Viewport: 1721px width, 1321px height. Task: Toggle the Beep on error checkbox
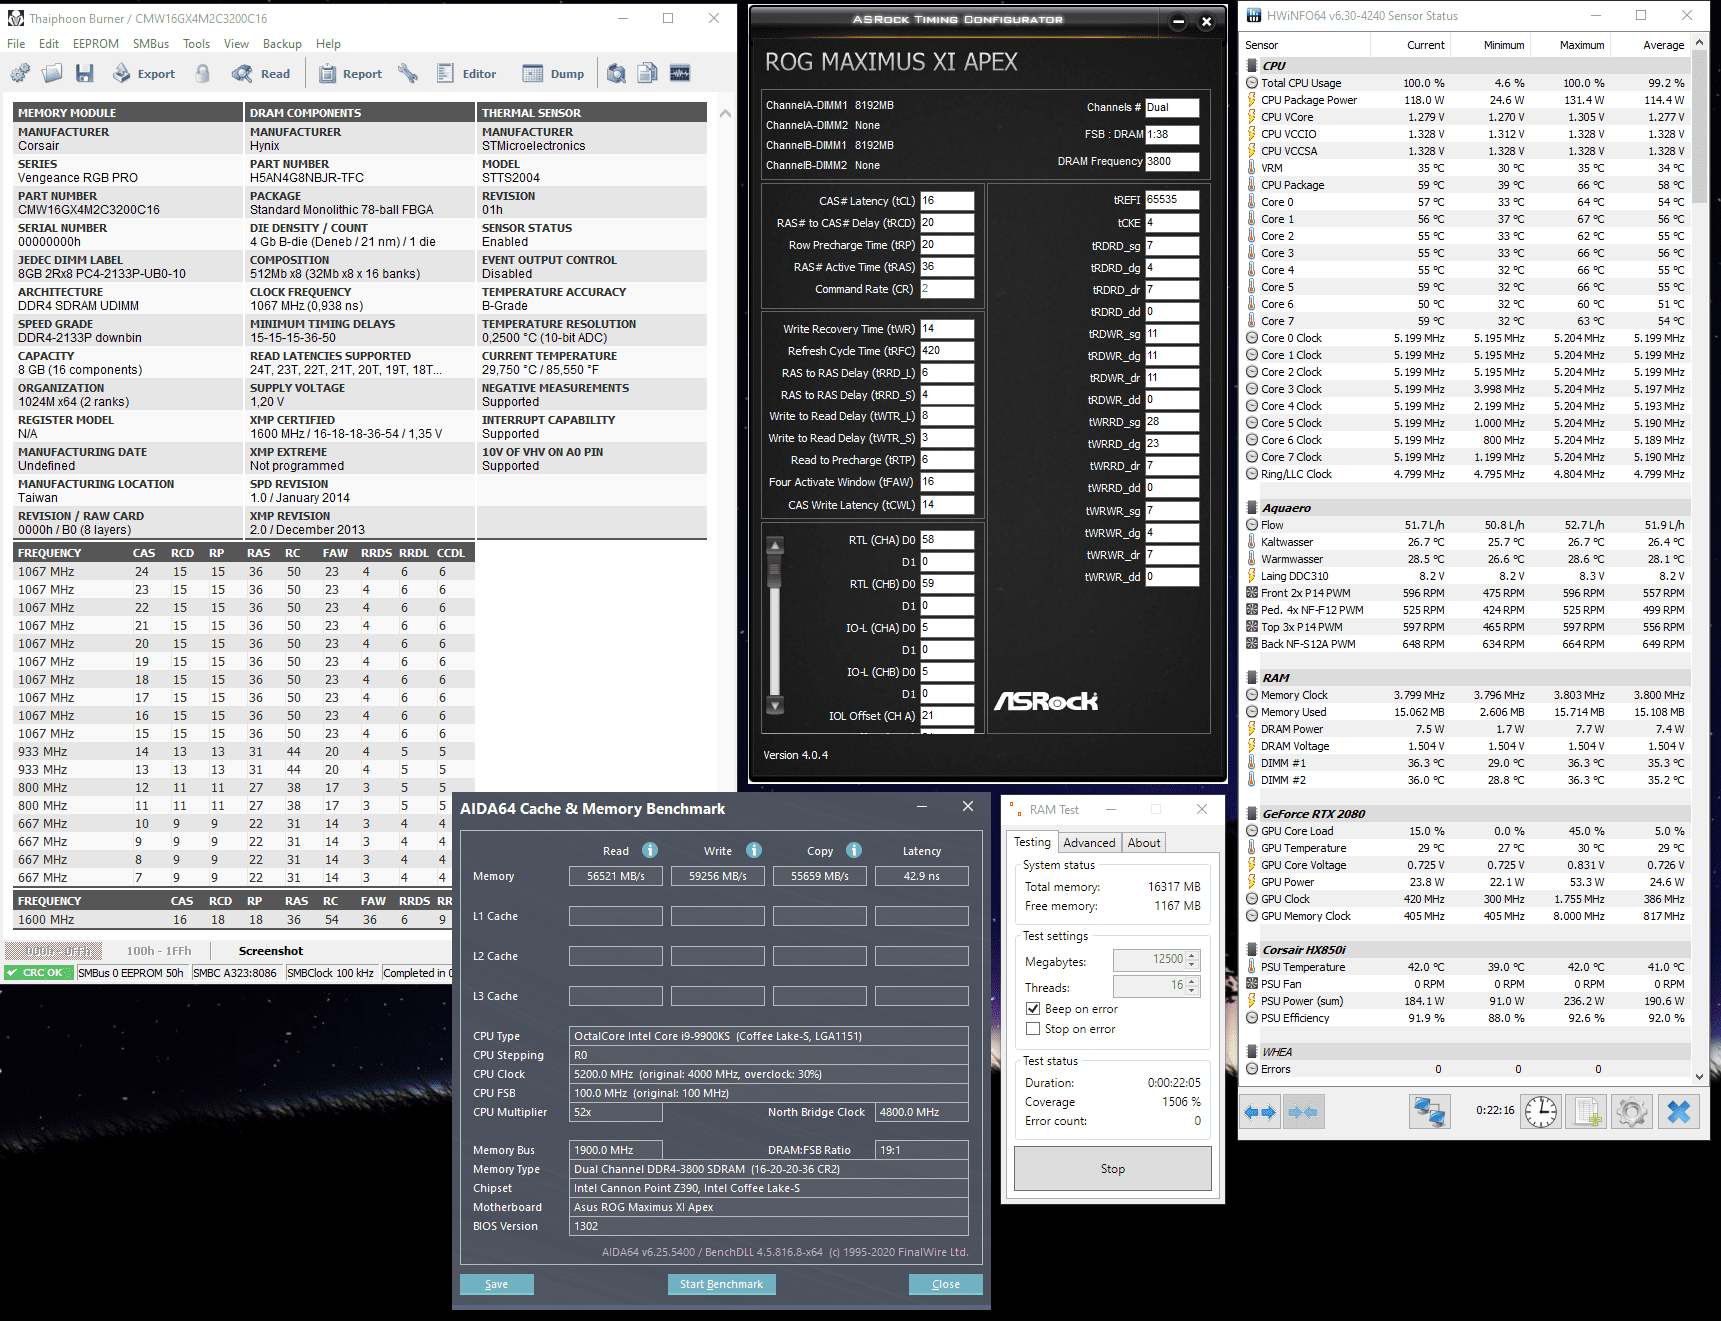point(1033,1009)
